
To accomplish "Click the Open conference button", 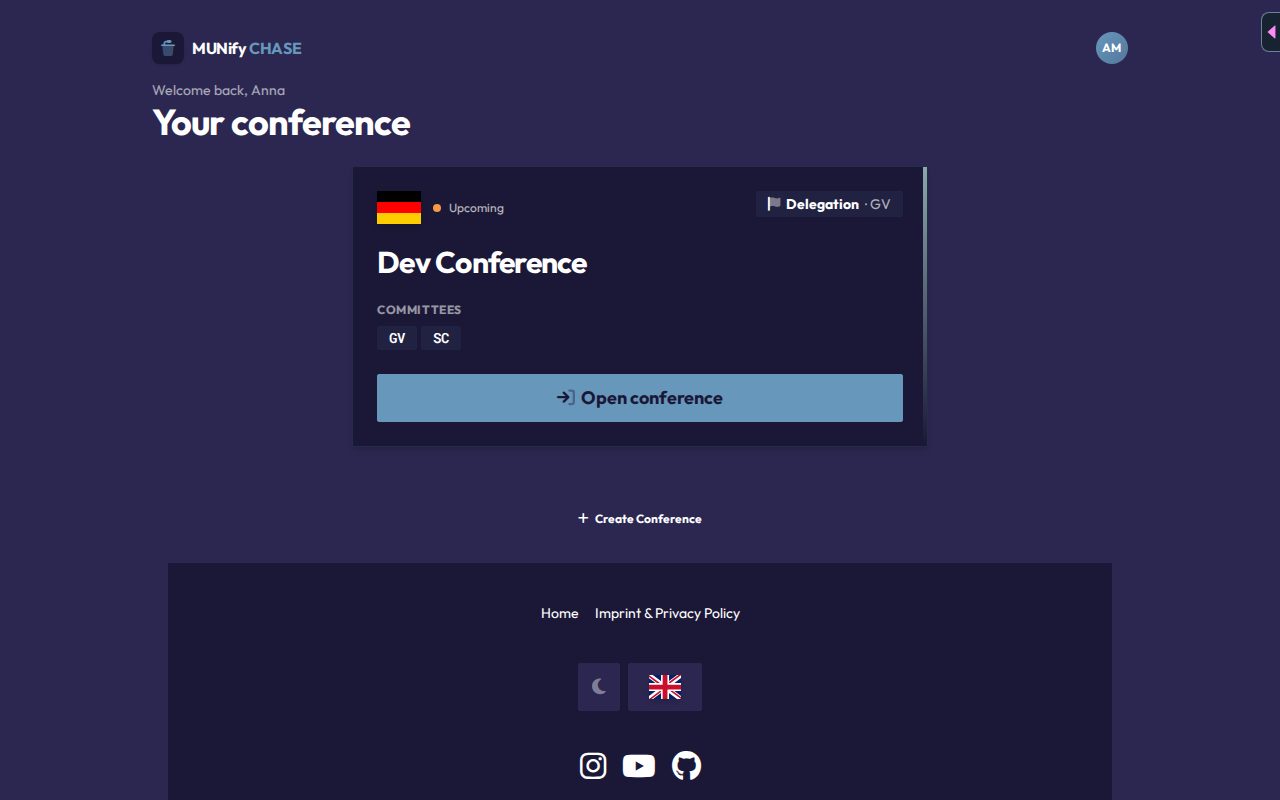I will click(x=640, y=398).
